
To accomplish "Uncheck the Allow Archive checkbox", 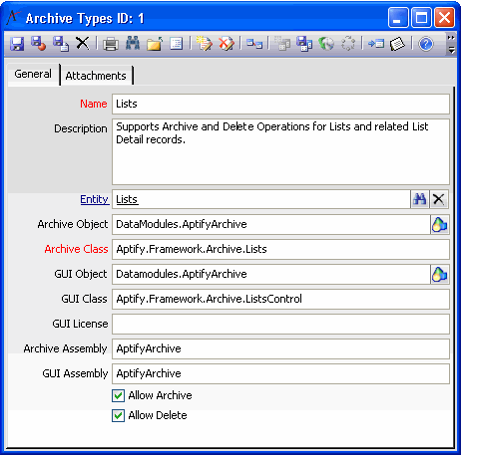I will pyautogui.click(x=118, y=396).
